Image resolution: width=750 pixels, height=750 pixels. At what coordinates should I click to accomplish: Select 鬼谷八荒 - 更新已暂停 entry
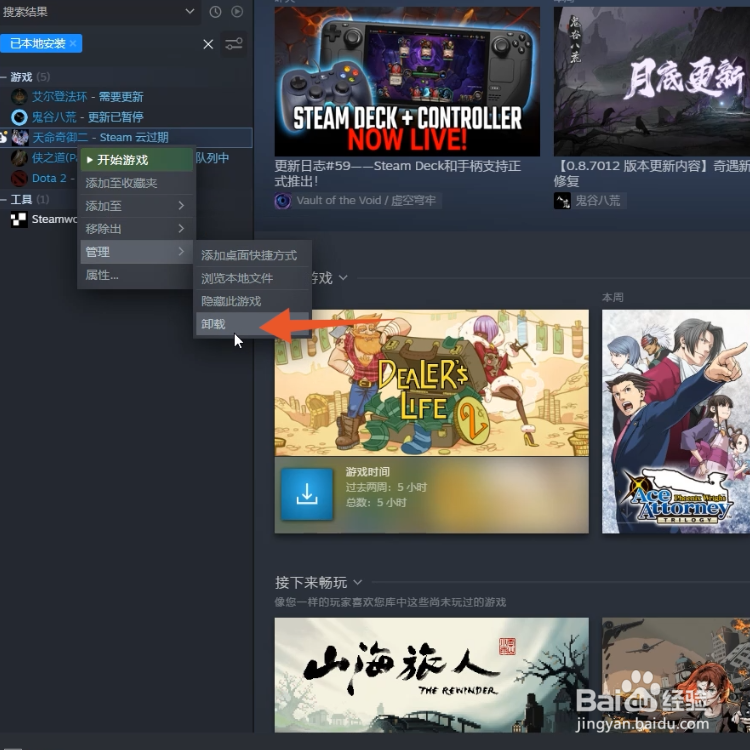(x=88, y=117)
